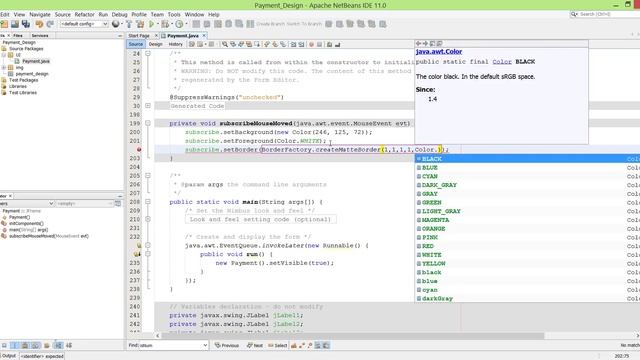Viewport: 640px width, 360px height.
Task: Select initComponents() in Navigator
Action: click(26, 223)
